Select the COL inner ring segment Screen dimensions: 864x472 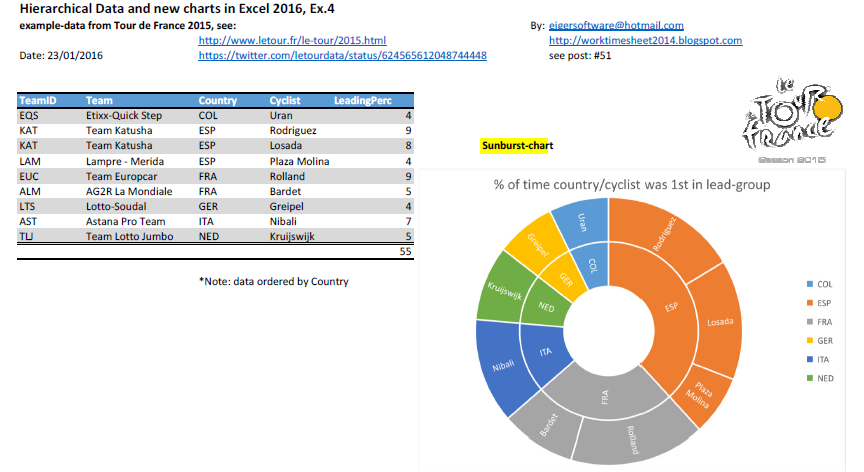coord(592,266)
